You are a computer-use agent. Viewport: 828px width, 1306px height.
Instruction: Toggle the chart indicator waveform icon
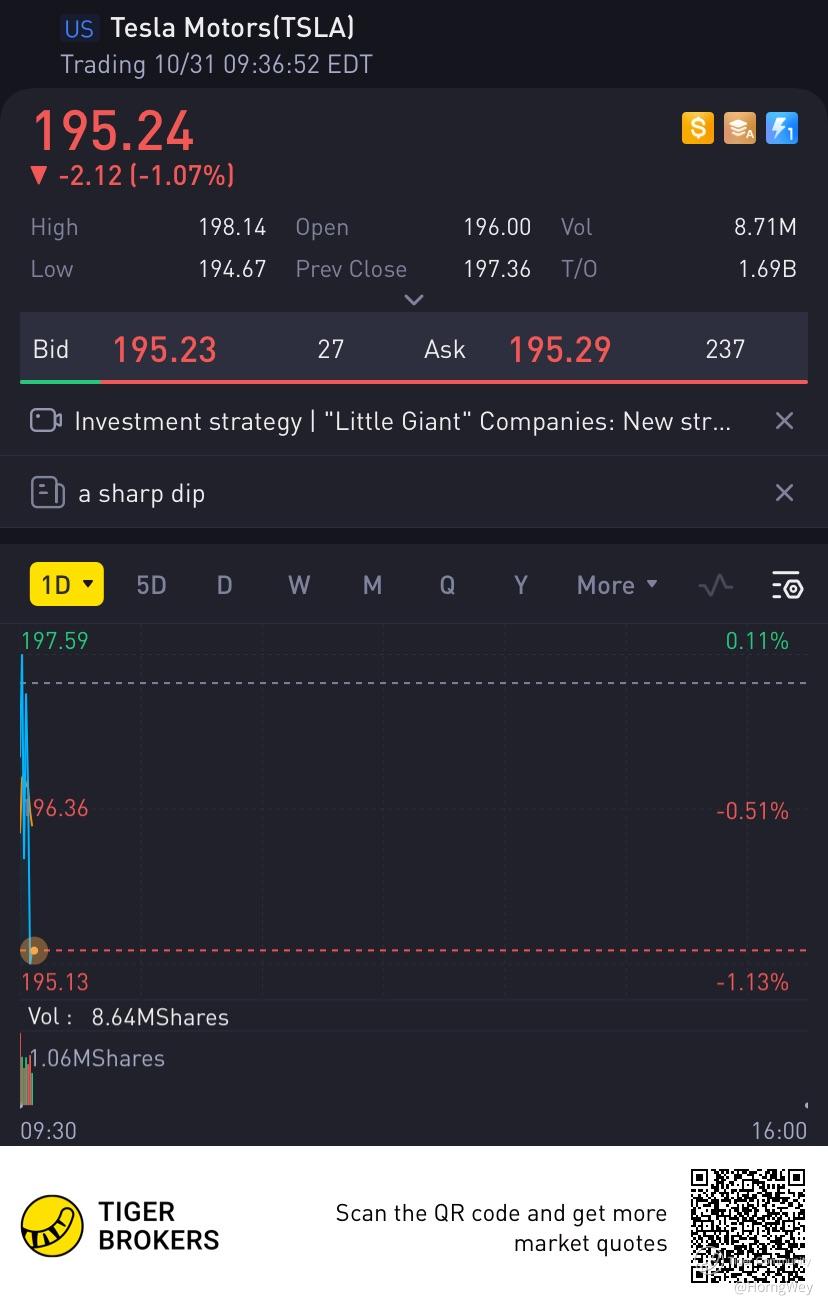click(x=716, y=586)
